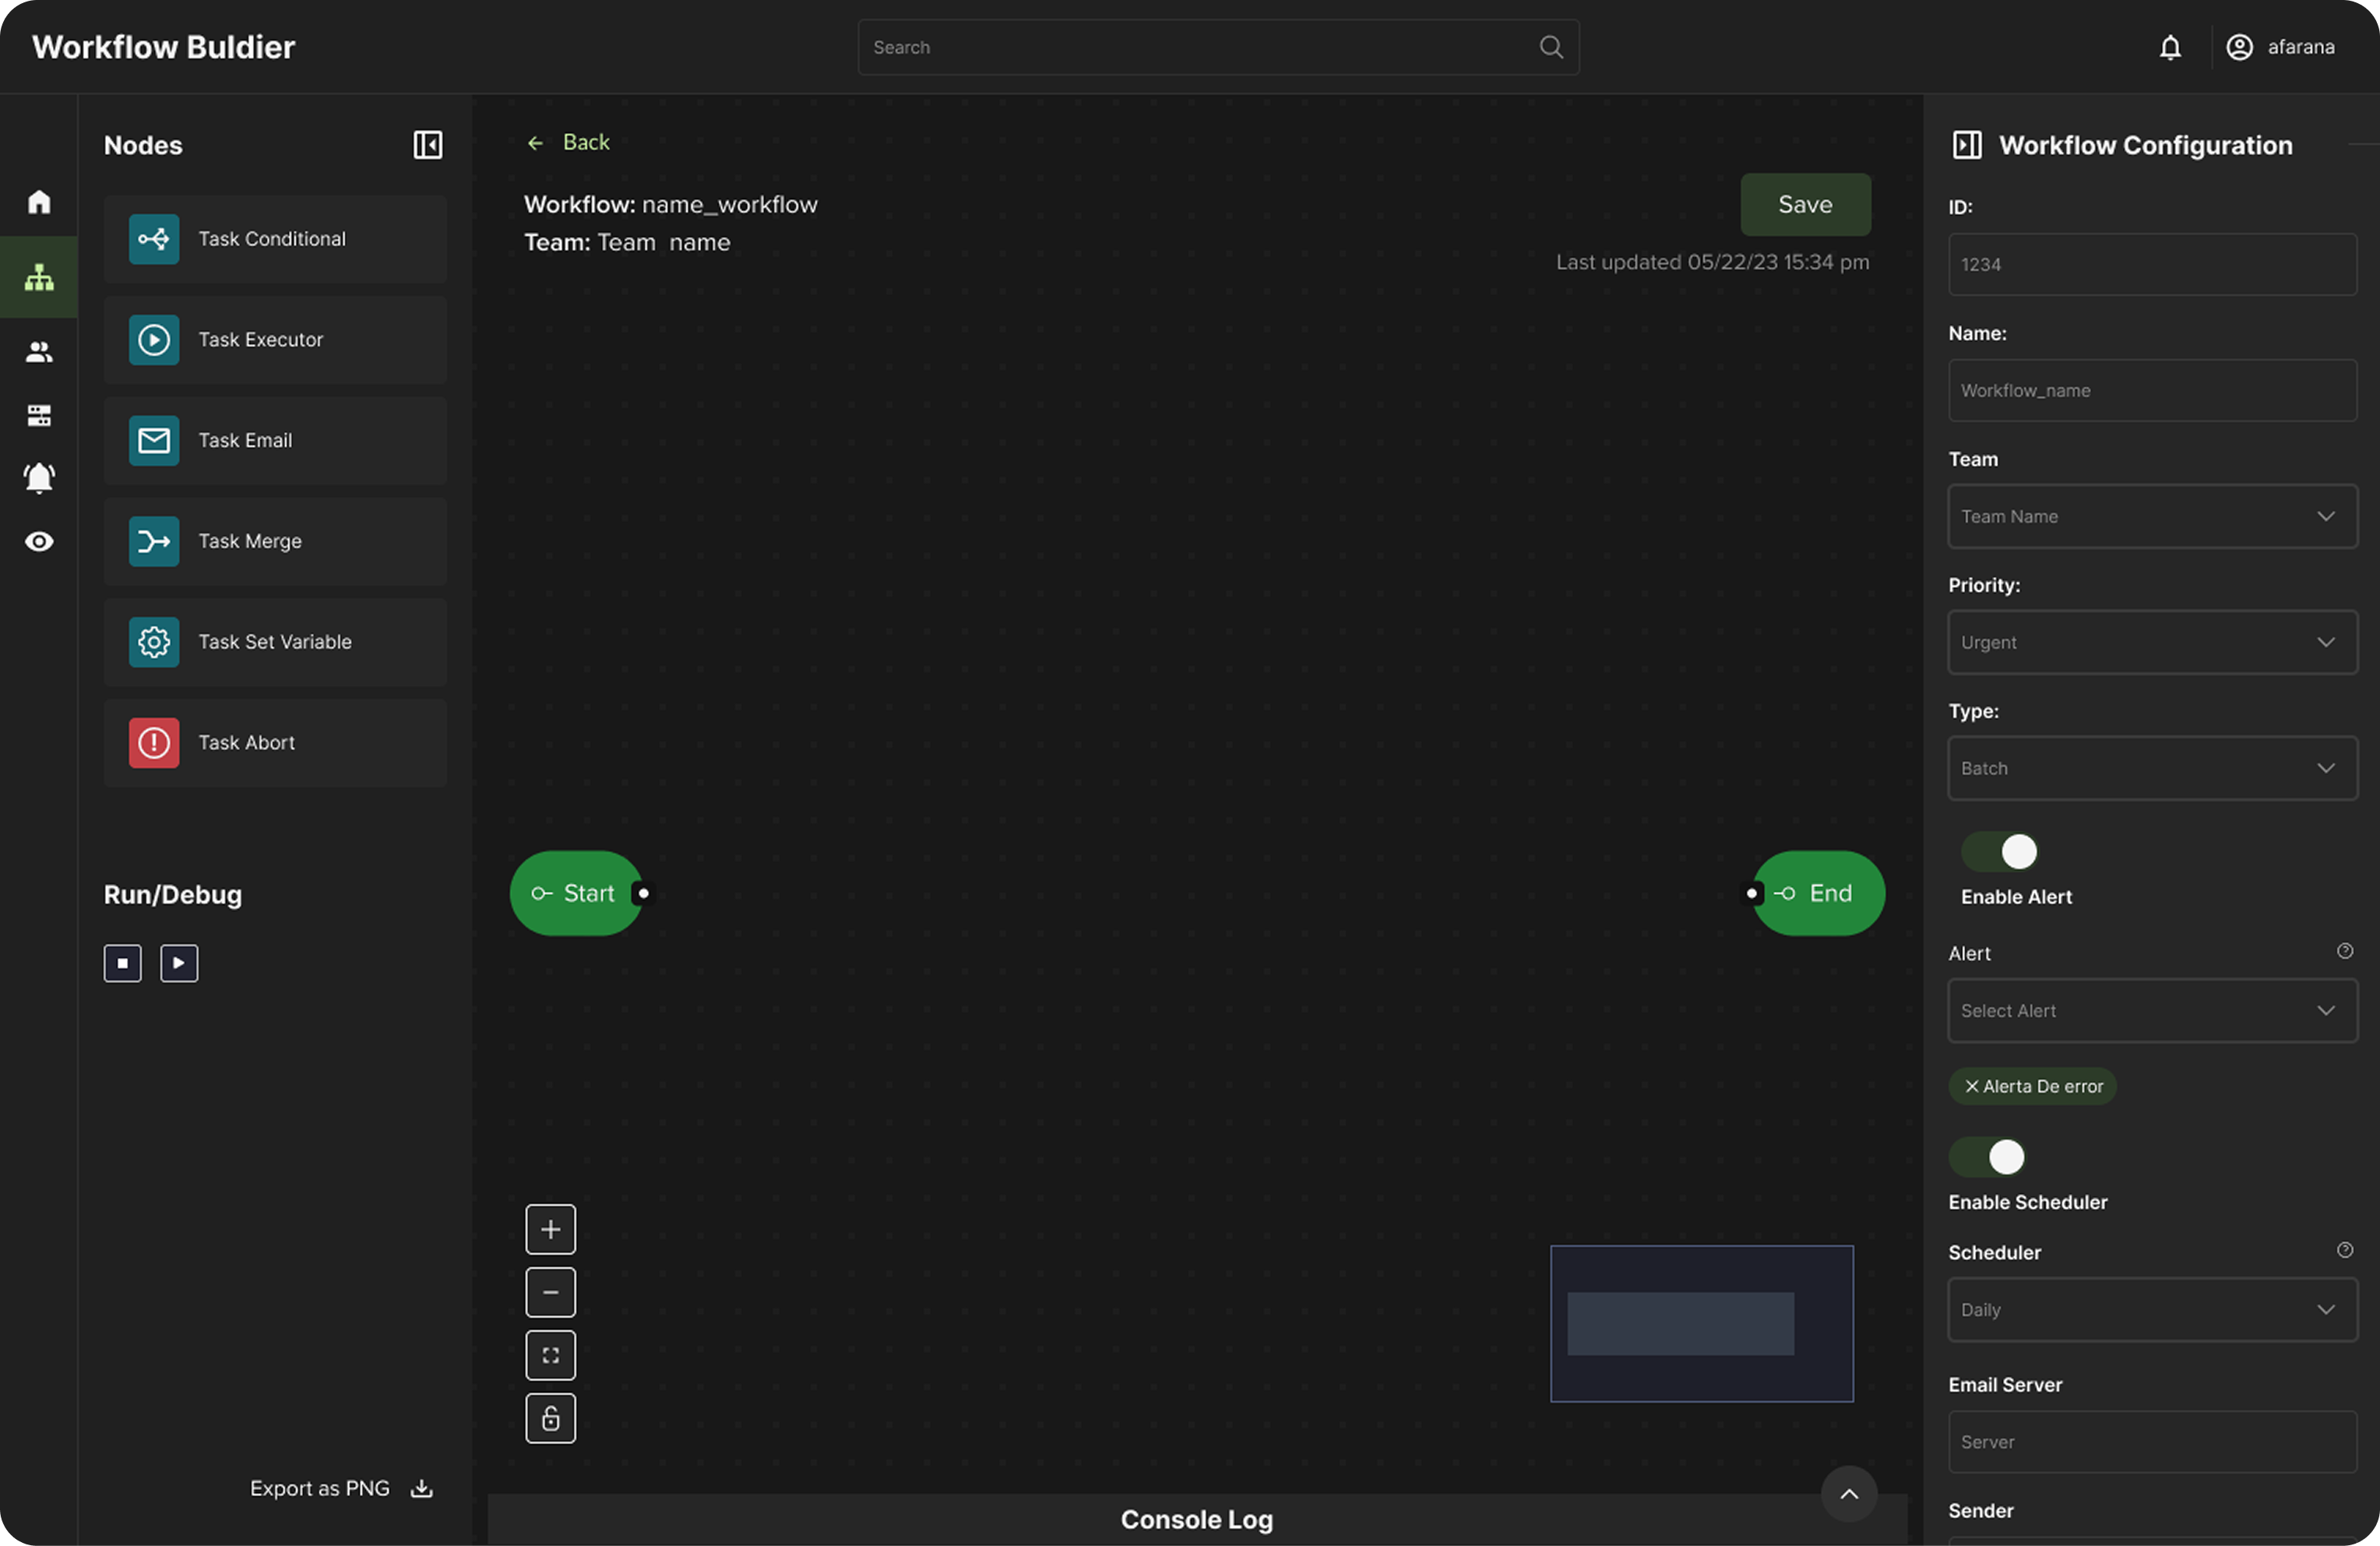Open the eye monitoring sidebar icon
This screenshot has height=1546, width=2380.
point(39,541)
